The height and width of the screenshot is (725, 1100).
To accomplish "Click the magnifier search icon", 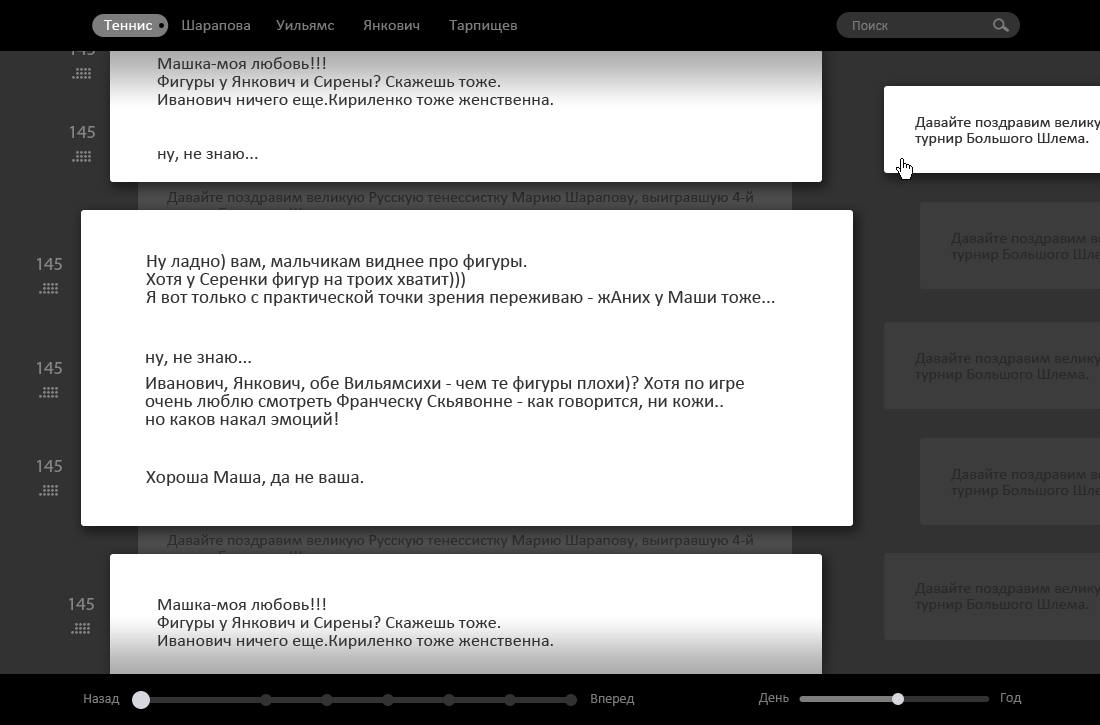I will pos(1000,25).
